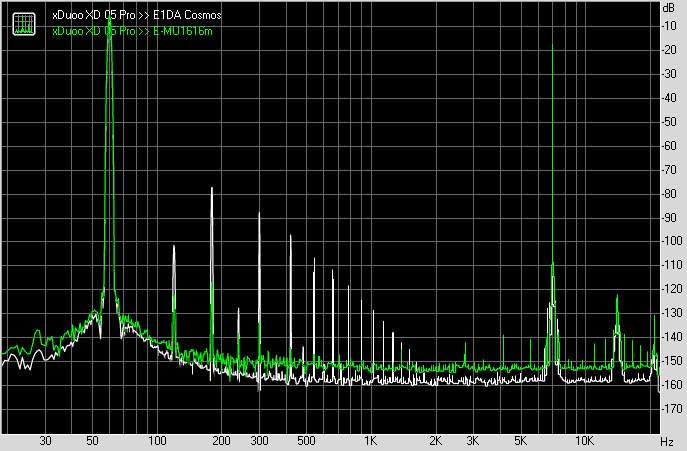Screen dimensions: 687x451
Task: Click the 5K frequency axis label
Action: coord(520,441)
